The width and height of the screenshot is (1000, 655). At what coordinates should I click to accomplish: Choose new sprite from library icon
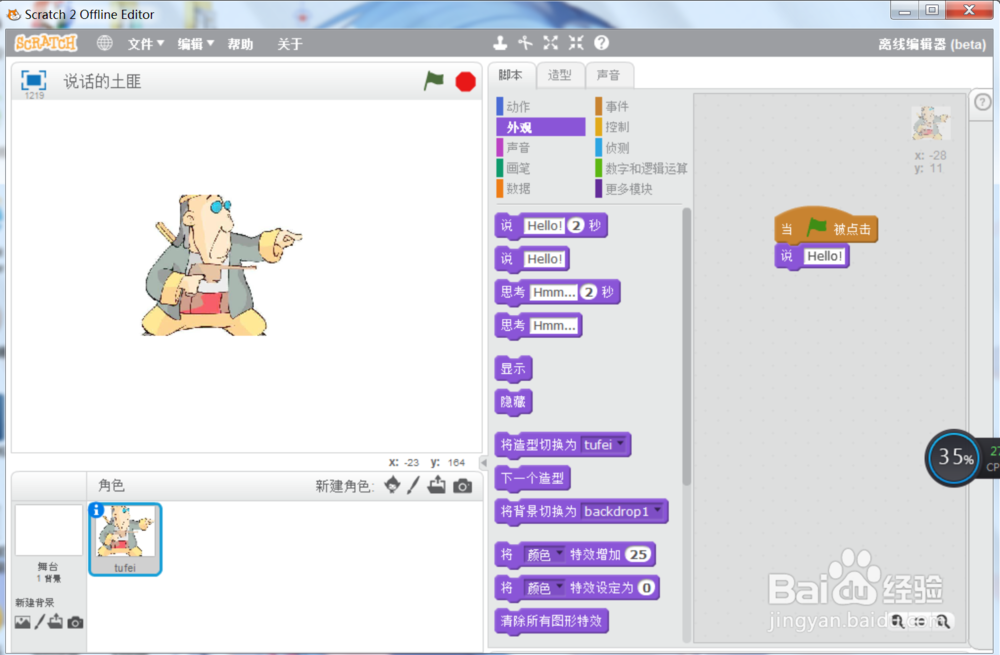pyautogui.click(x=392, y=485)
